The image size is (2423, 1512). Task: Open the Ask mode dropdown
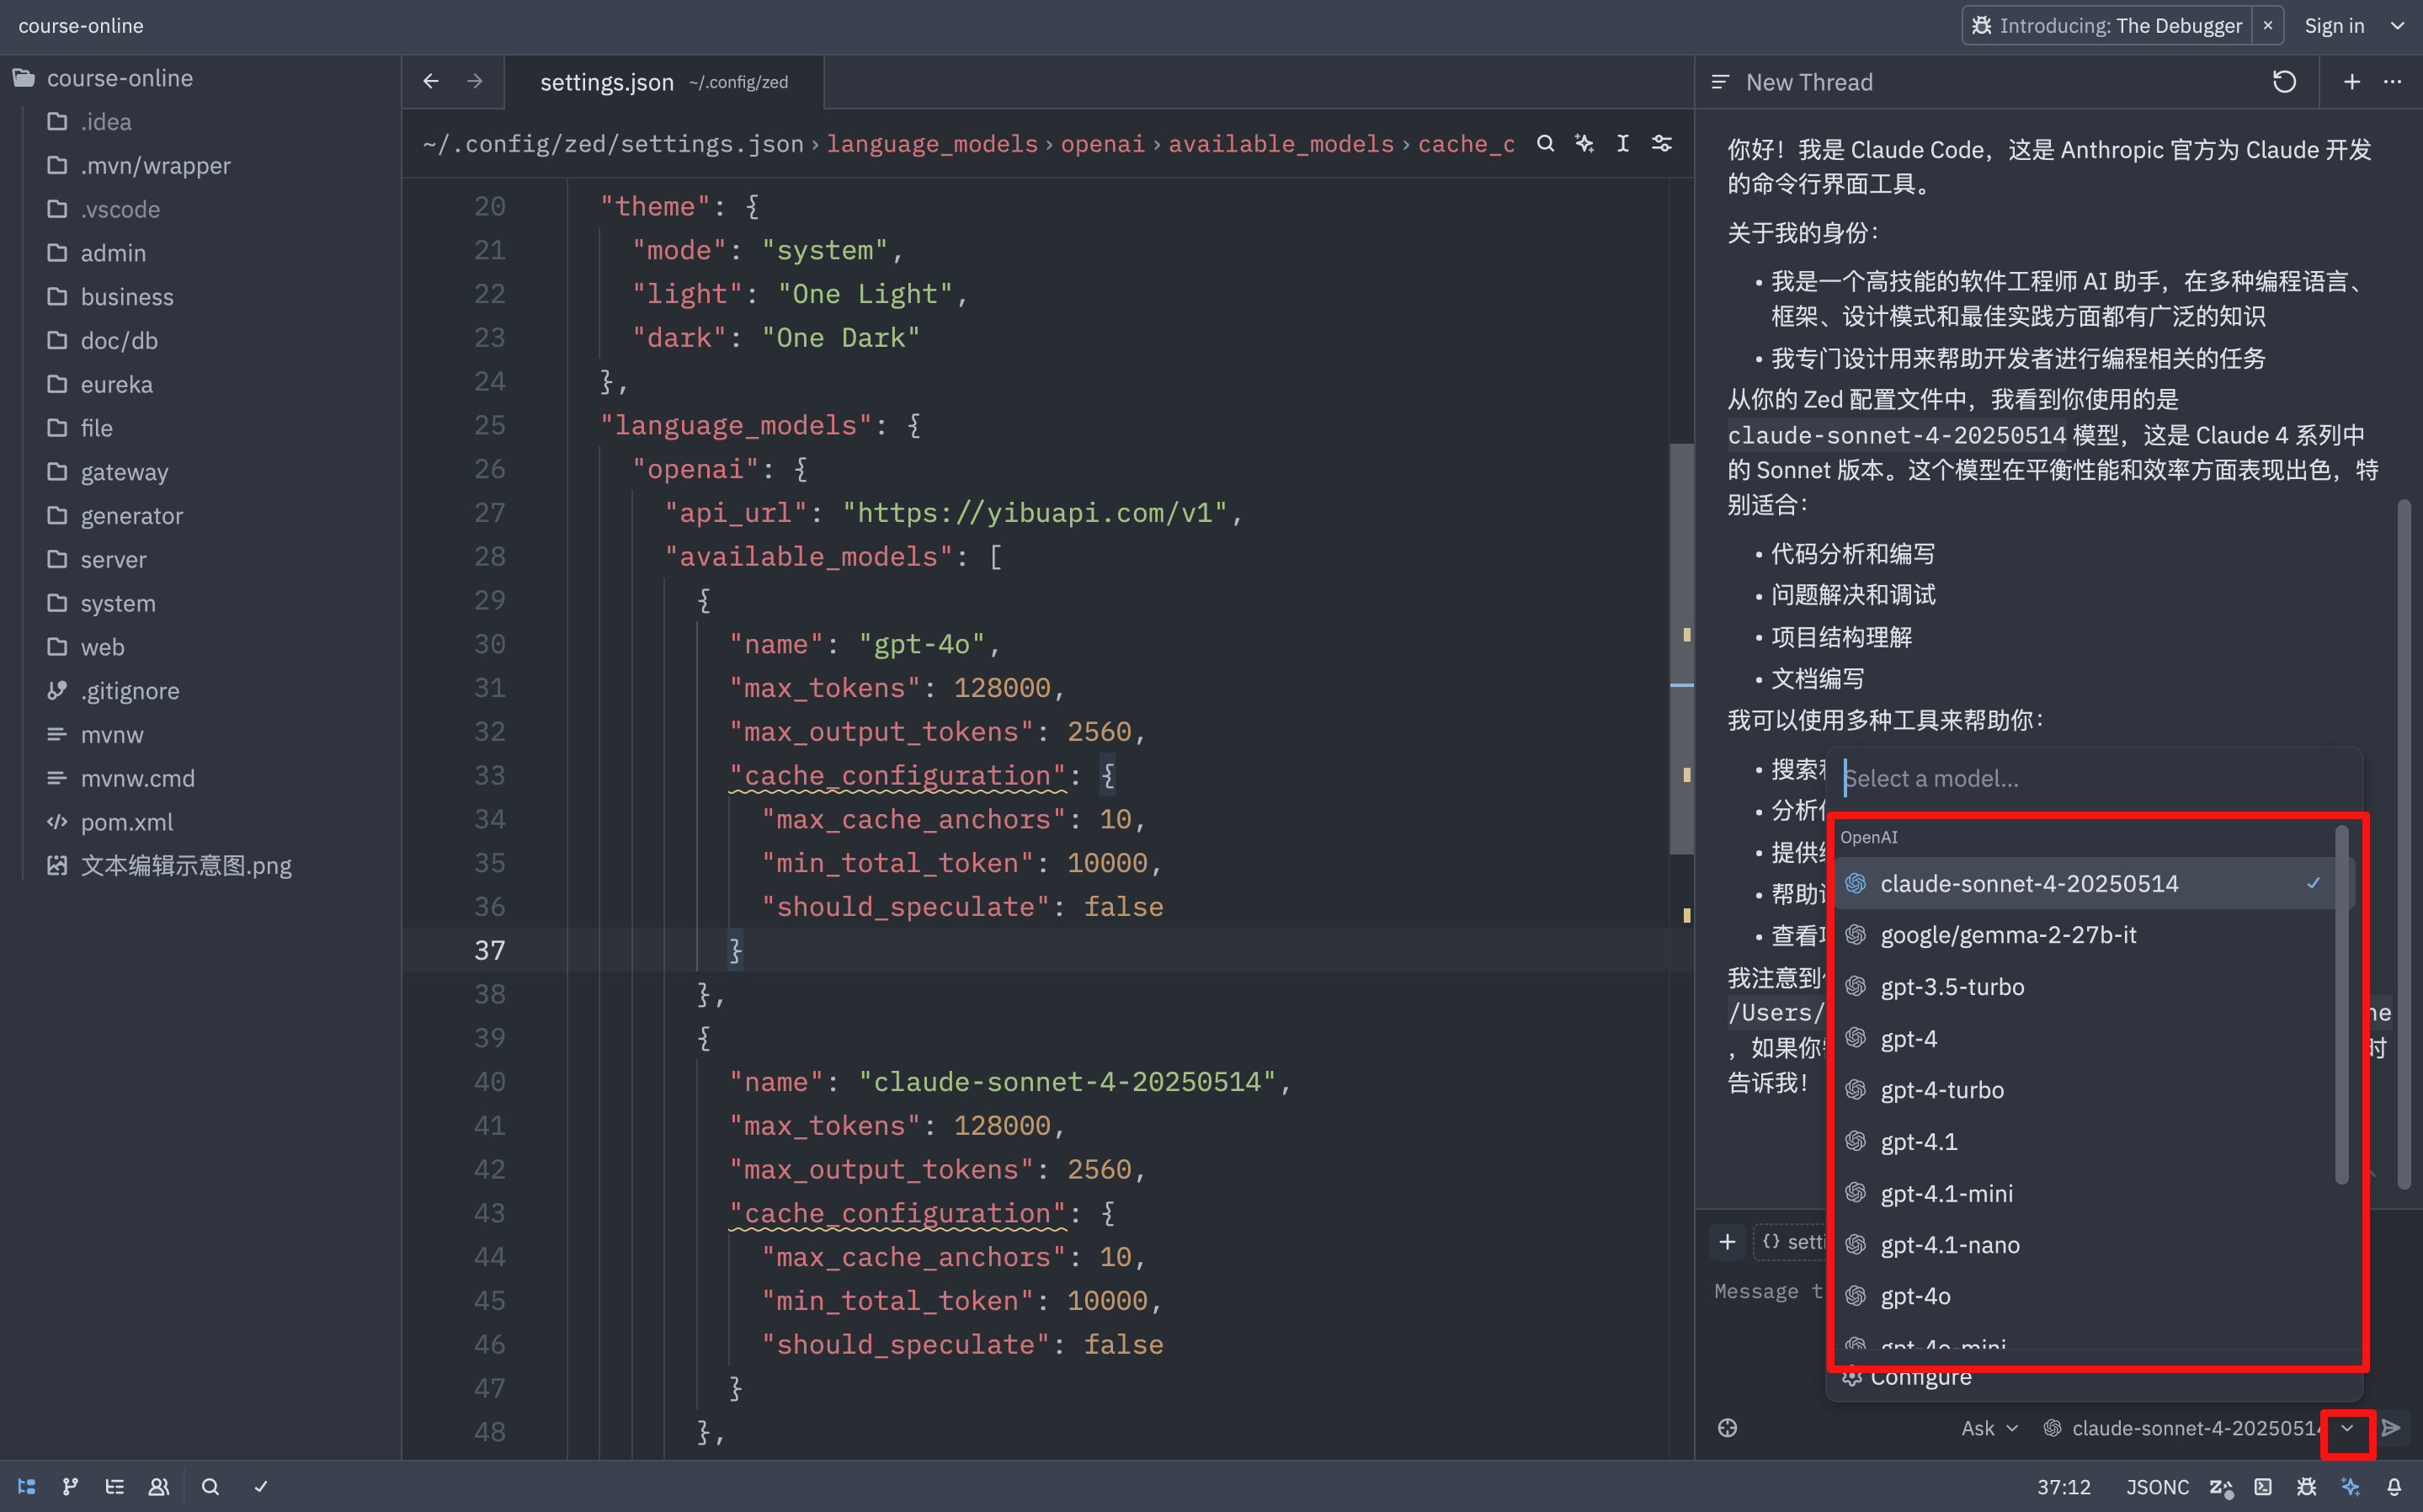click(x=1989, y=1428)
